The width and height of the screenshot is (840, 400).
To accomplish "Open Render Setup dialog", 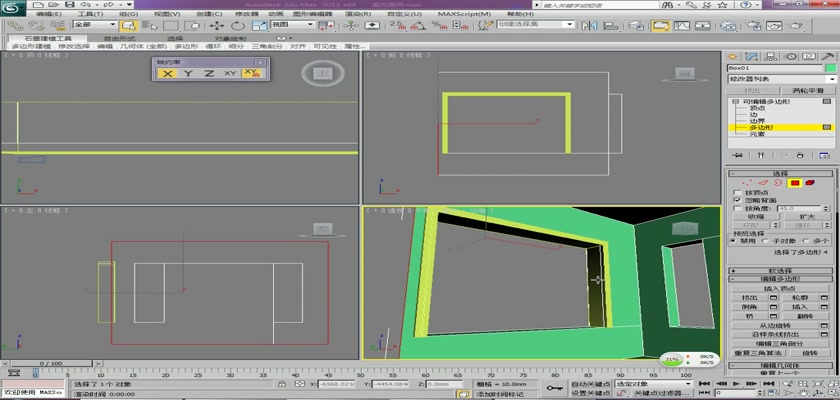I will tap(753, 25).
